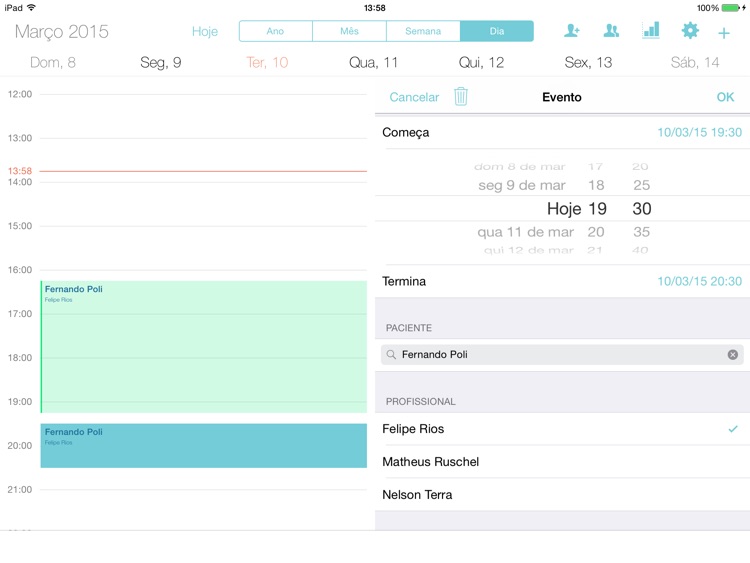Clear the patient search field
Viewport: 750px width, 563px height.
pyautogui.click(x=732, y=354)
